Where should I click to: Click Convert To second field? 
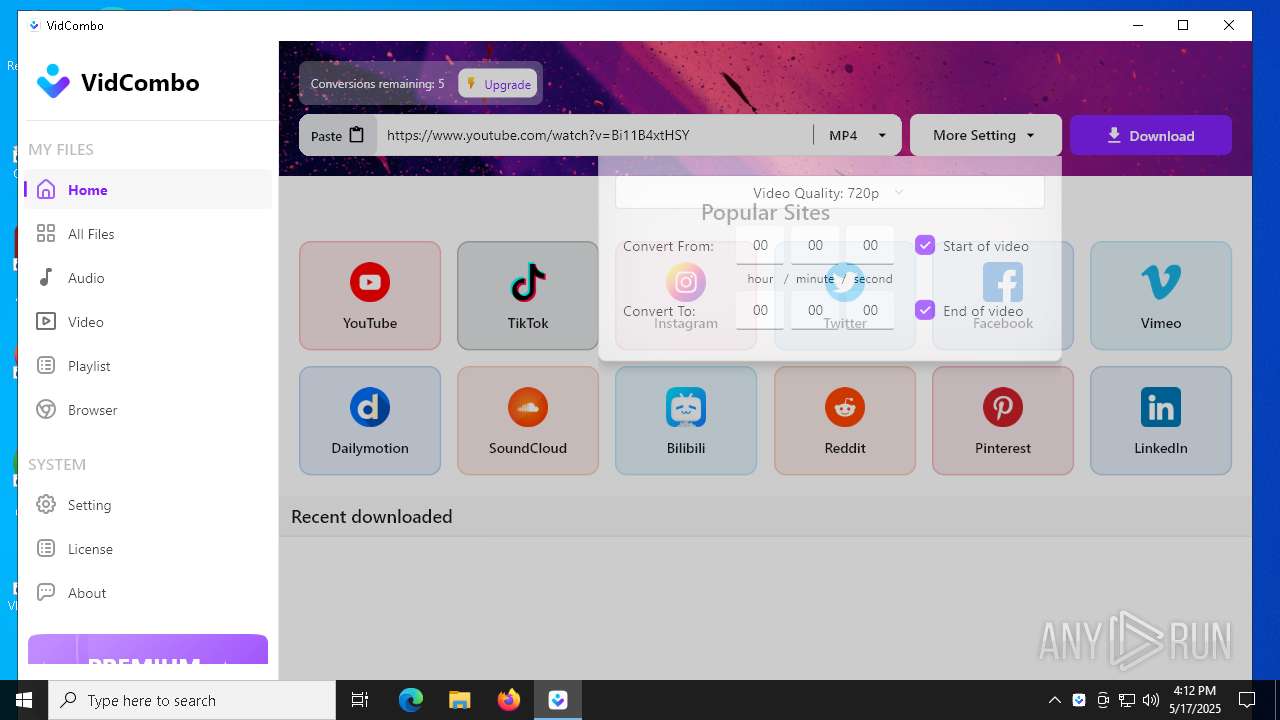870,310
